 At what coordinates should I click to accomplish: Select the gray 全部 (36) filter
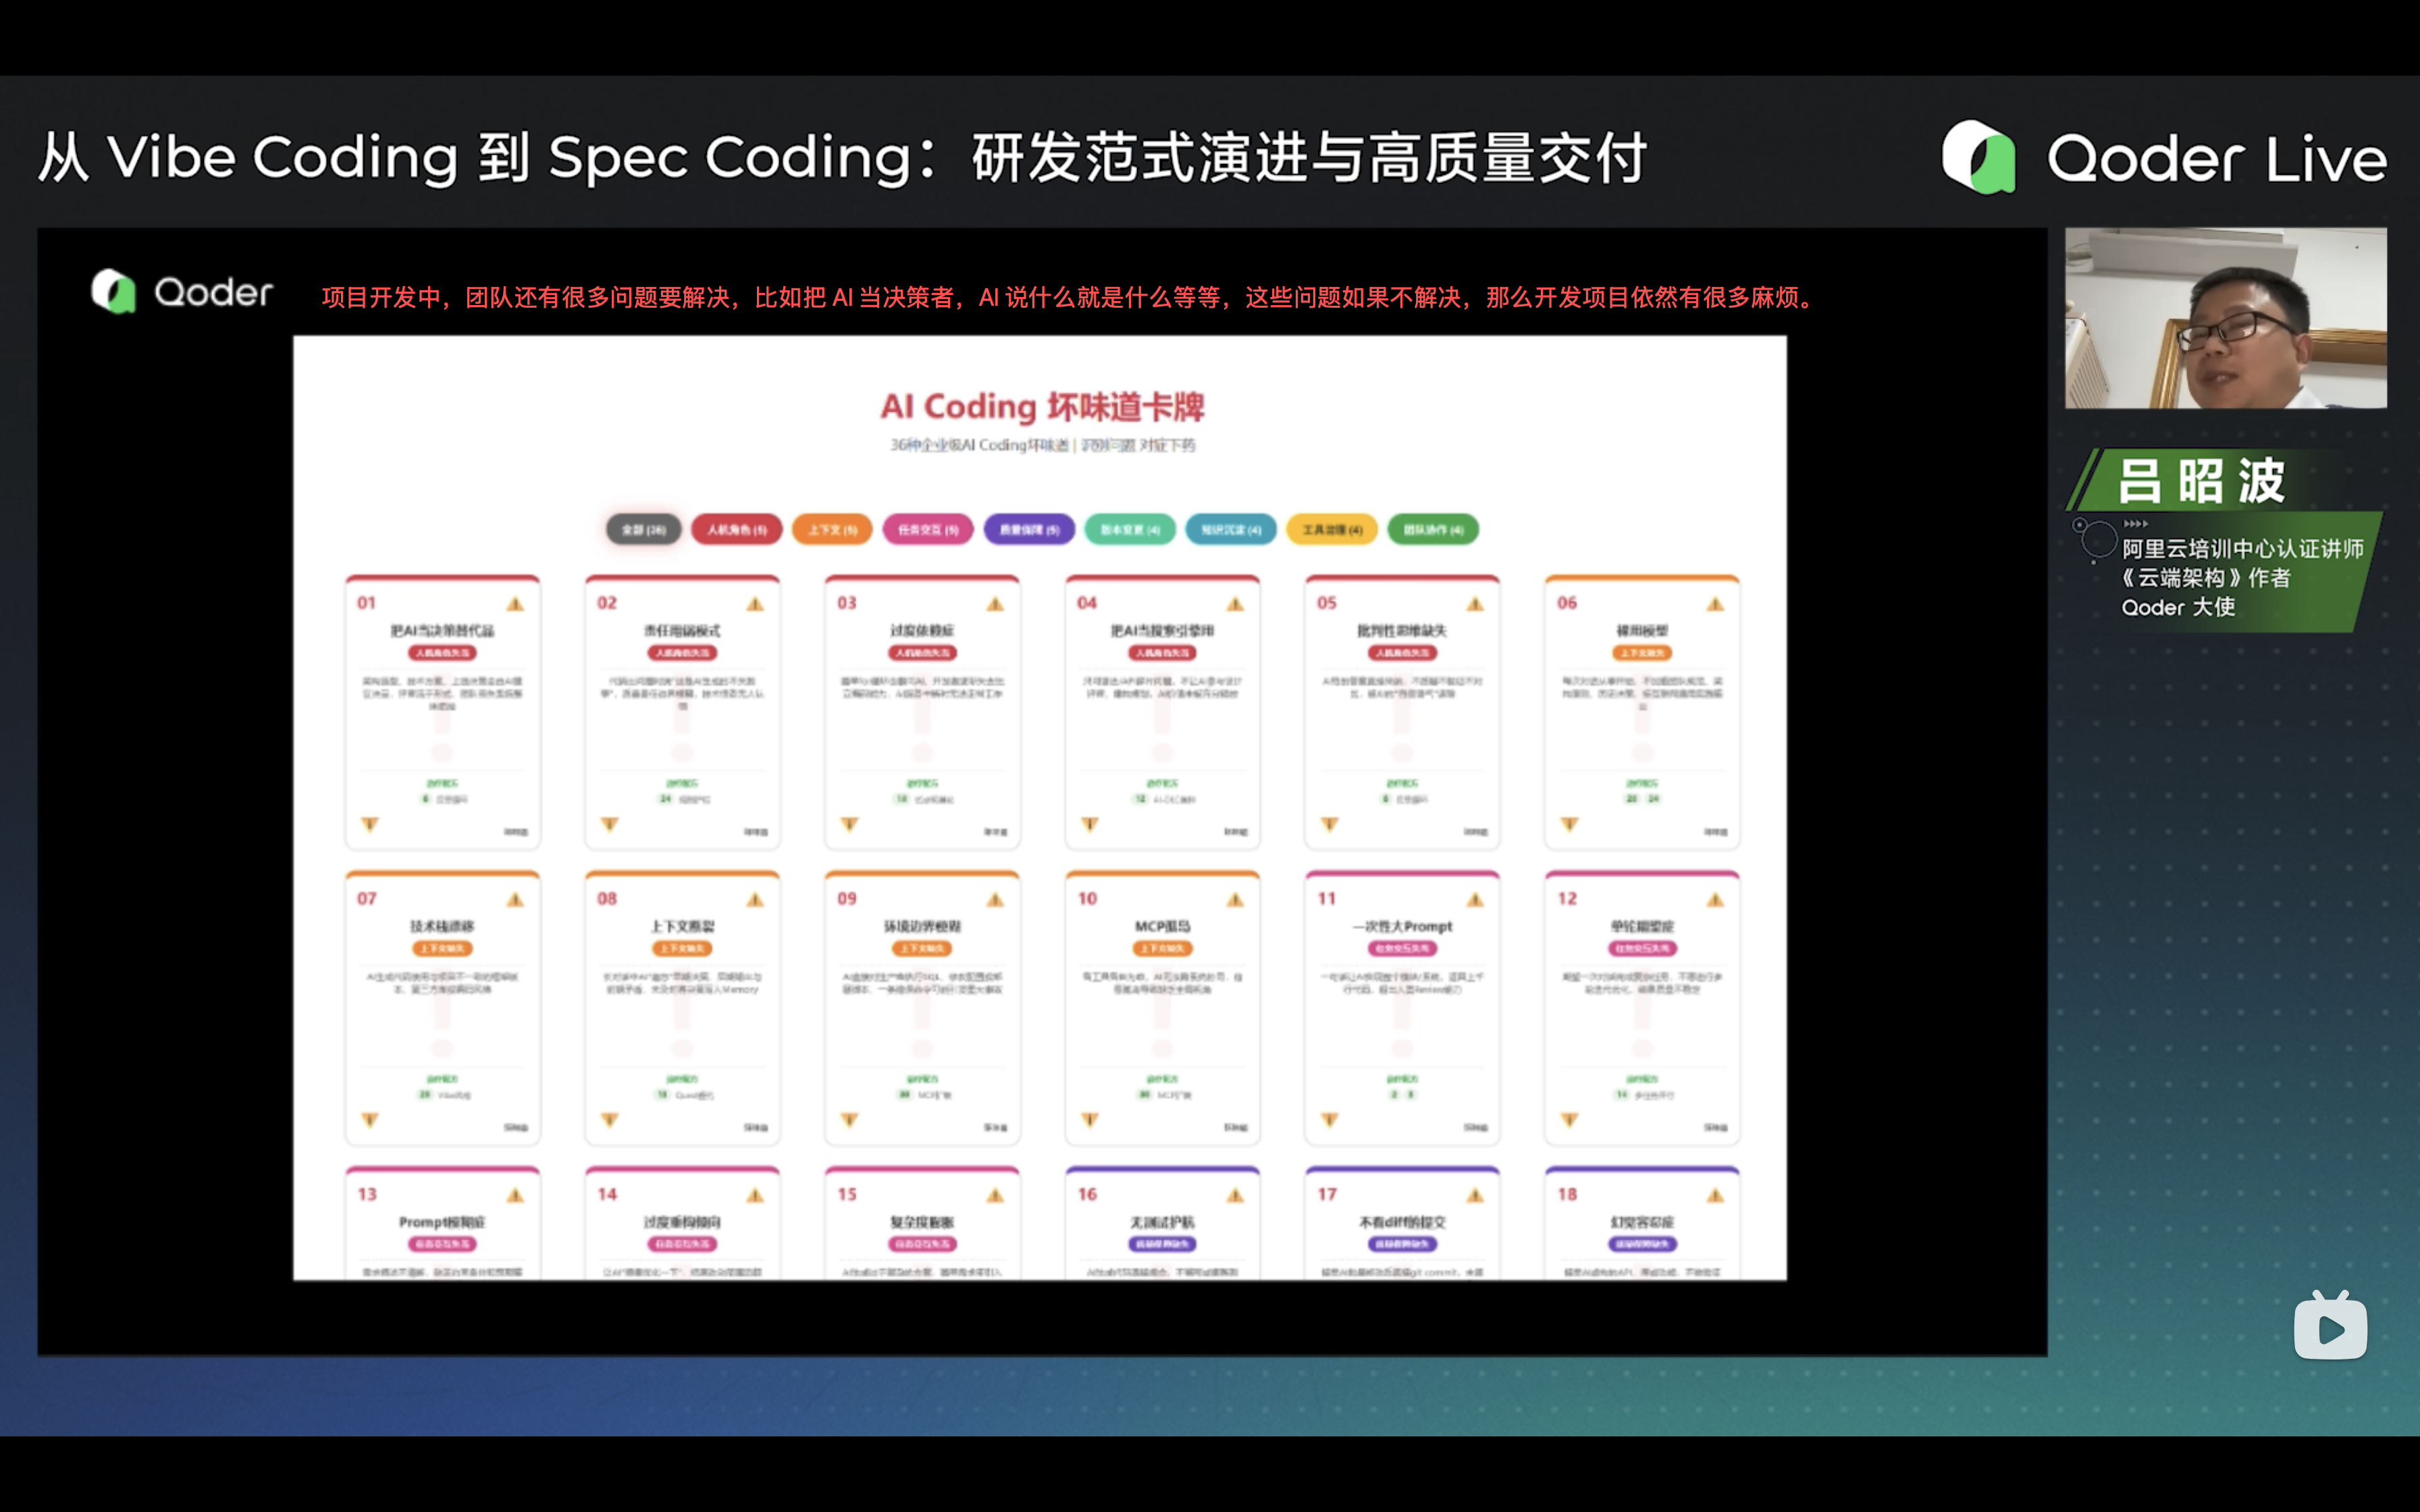pyautogui.click(x=643, y=530)
